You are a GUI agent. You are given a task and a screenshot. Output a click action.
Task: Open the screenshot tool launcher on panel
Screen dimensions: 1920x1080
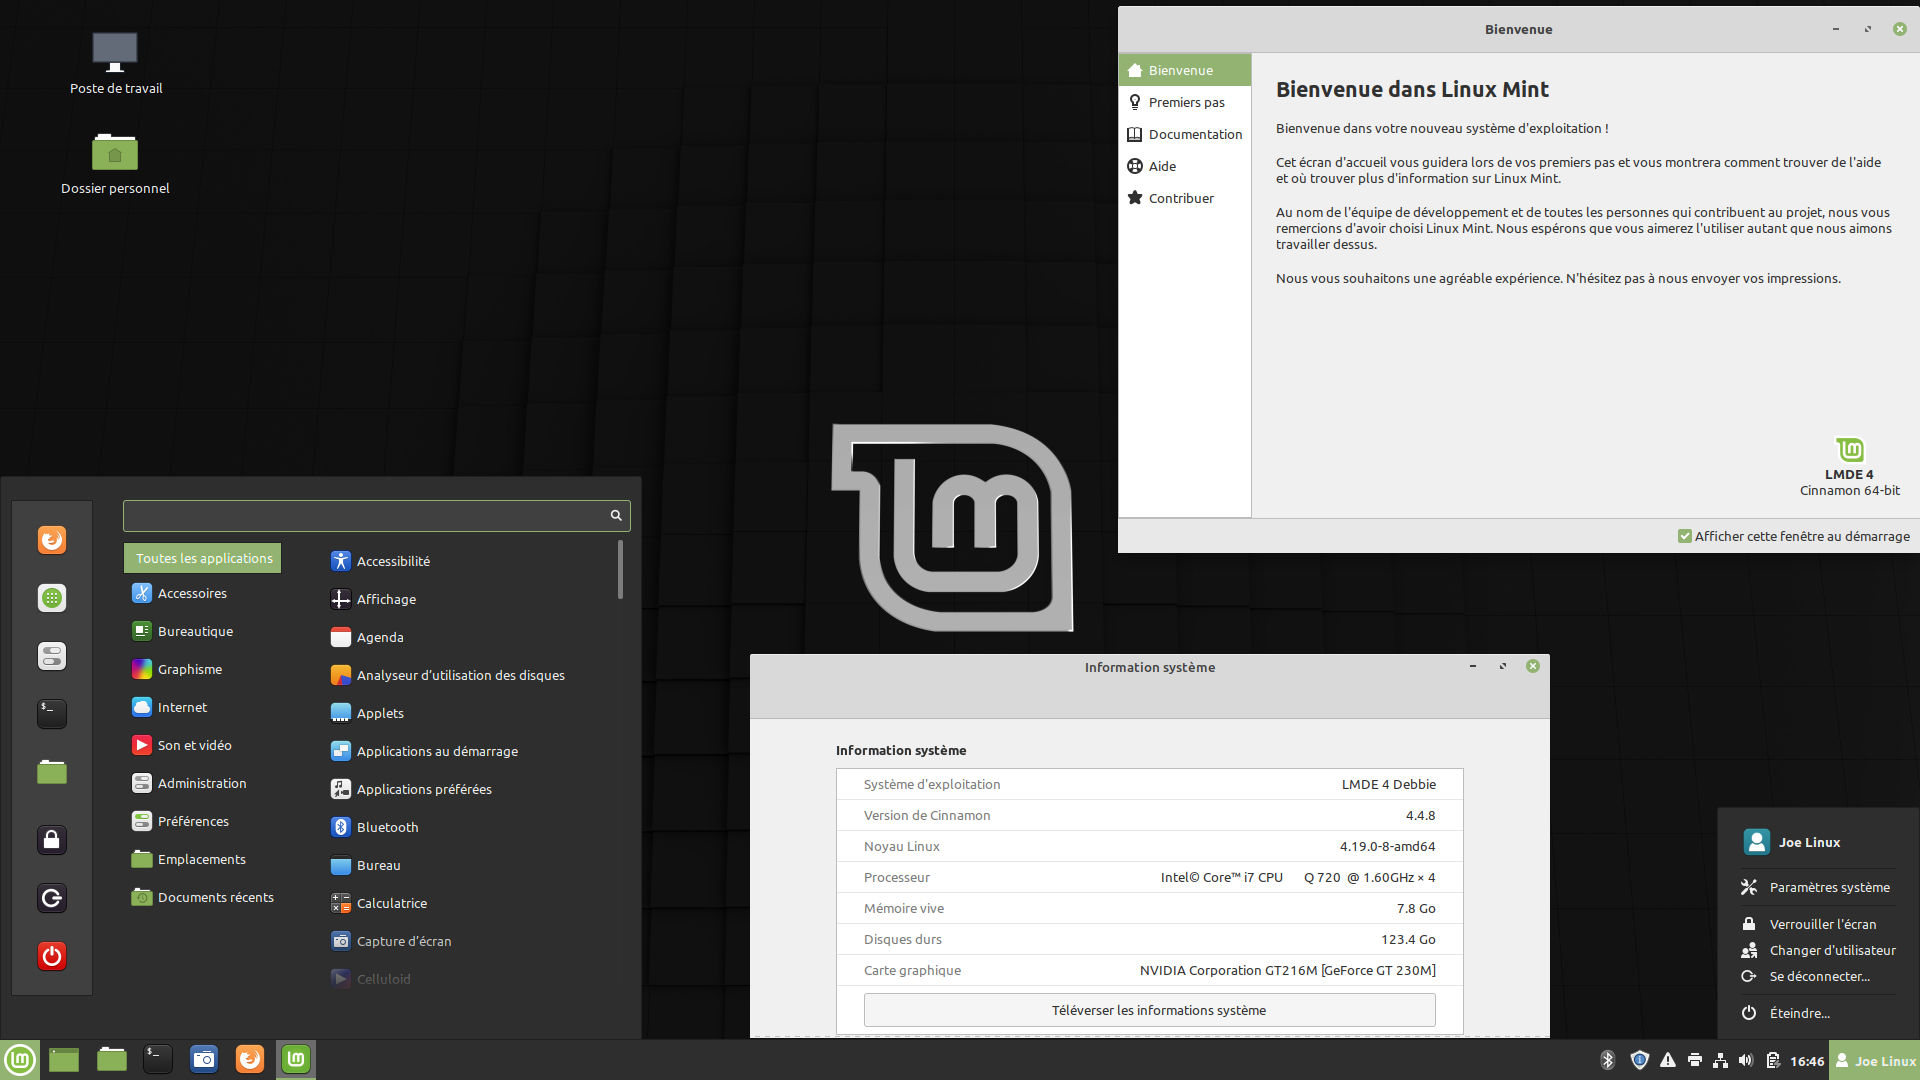[x=204, y=1059]
